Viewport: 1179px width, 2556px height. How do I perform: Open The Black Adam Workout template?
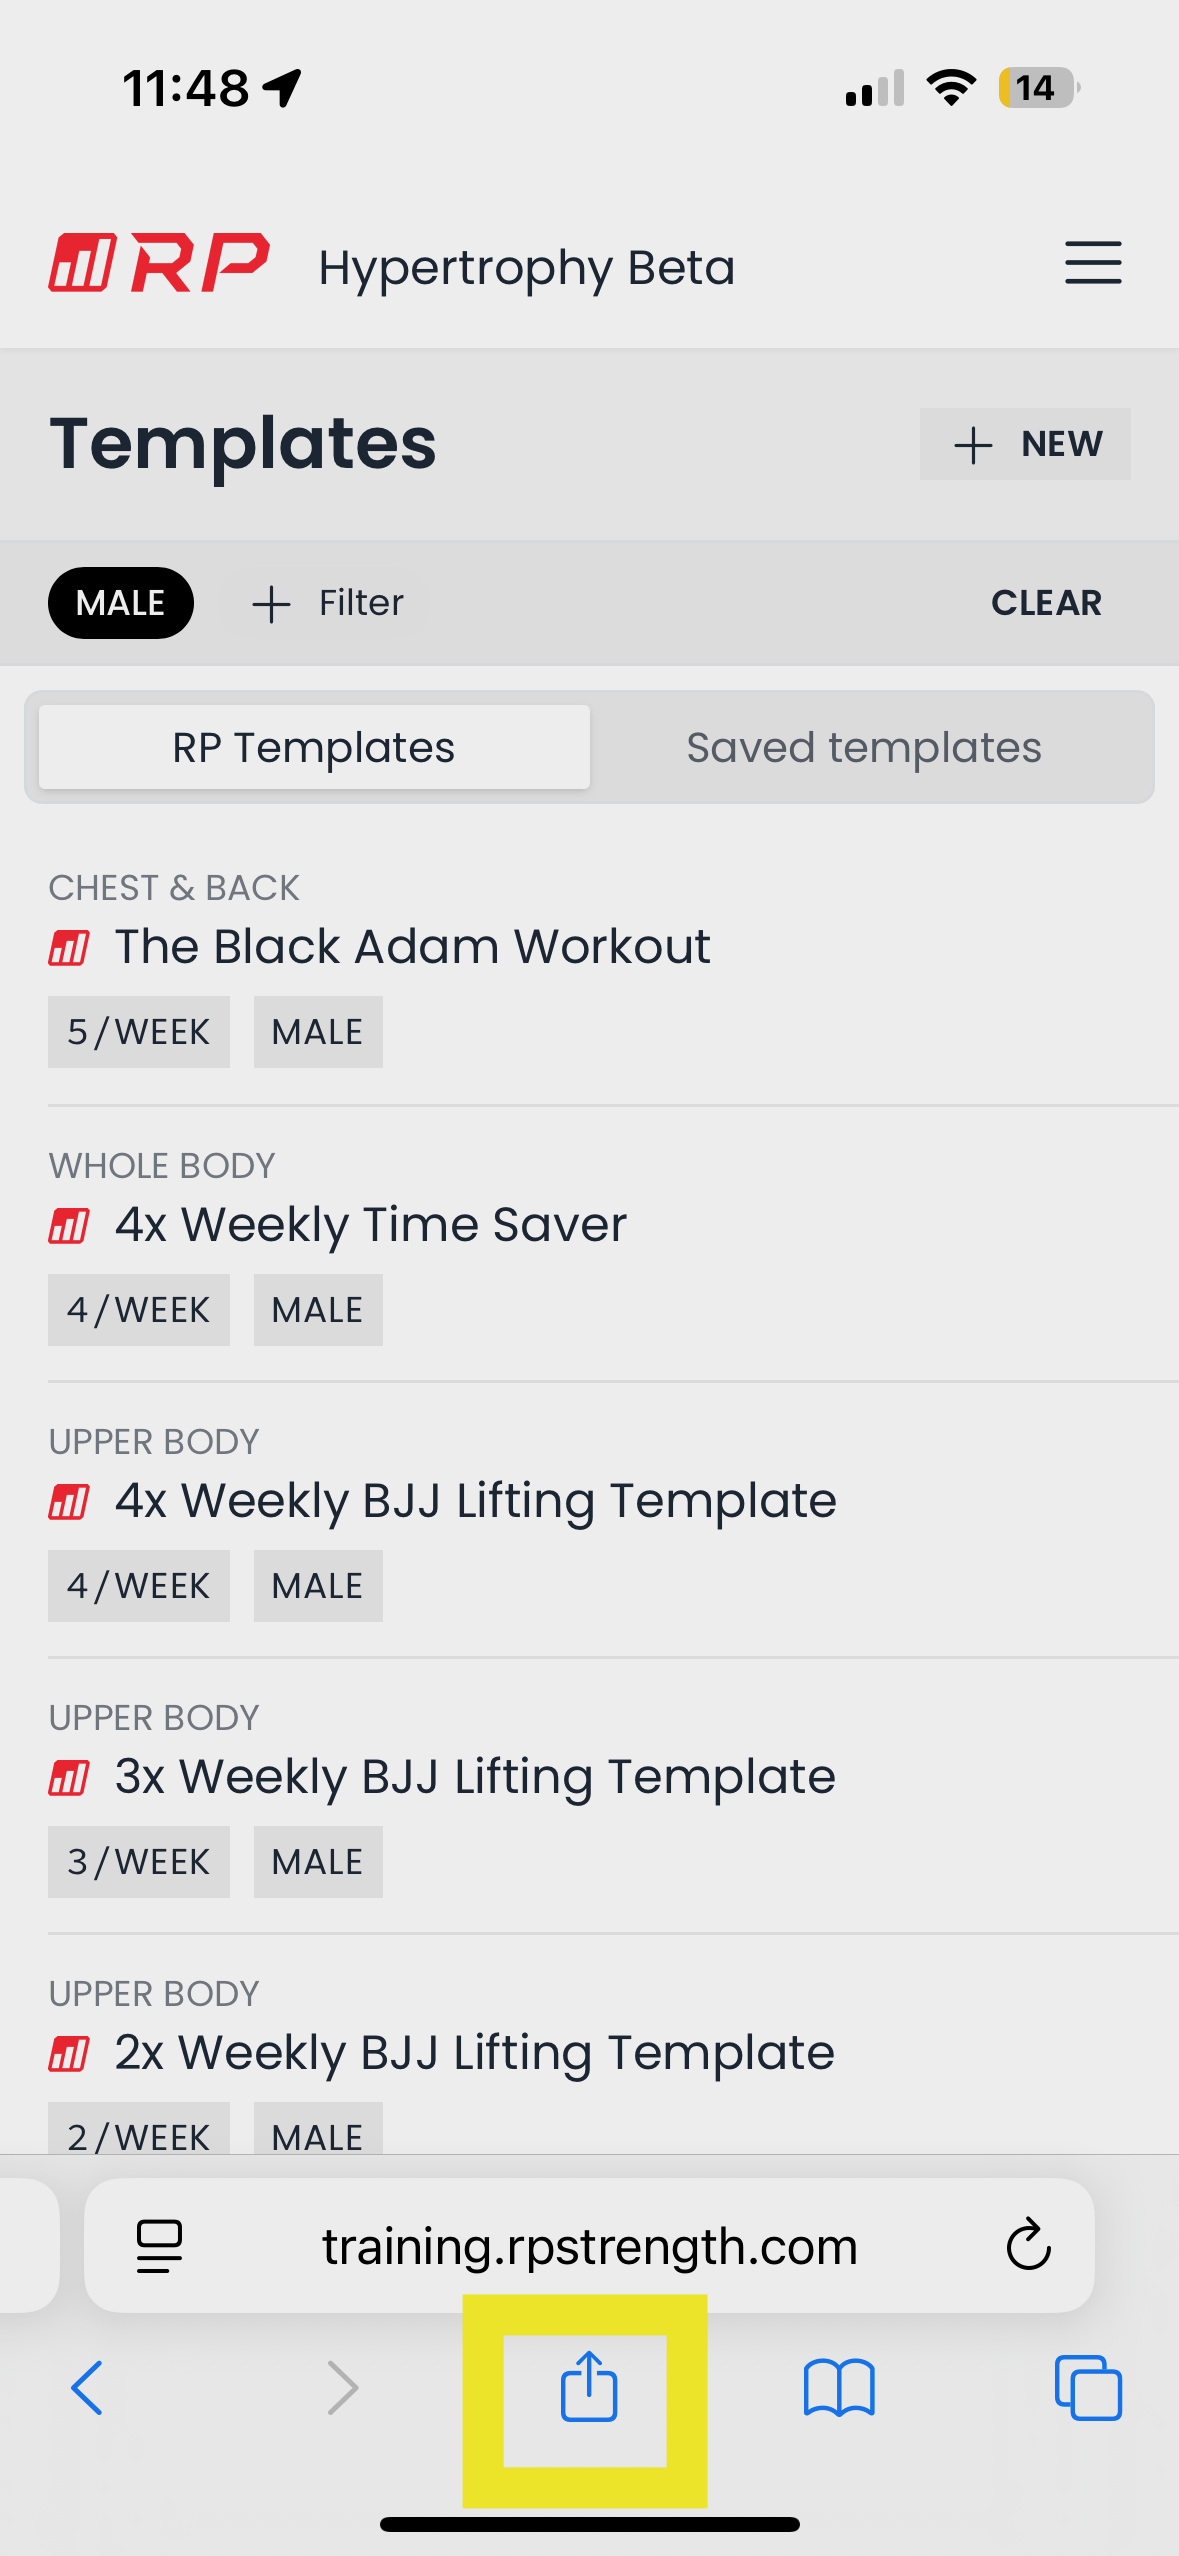tap(412, 946)
